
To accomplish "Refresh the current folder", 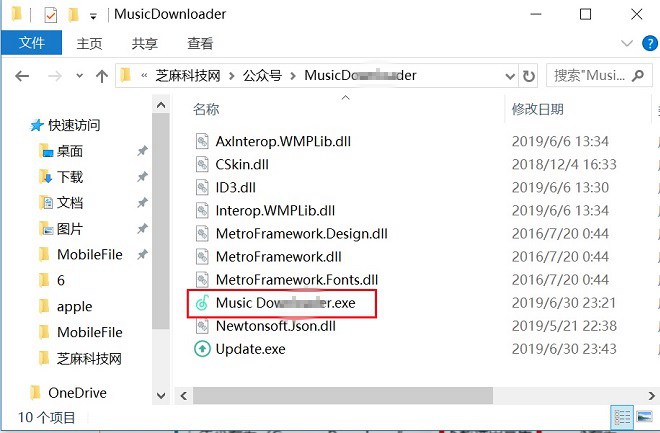I will (529, 76).
